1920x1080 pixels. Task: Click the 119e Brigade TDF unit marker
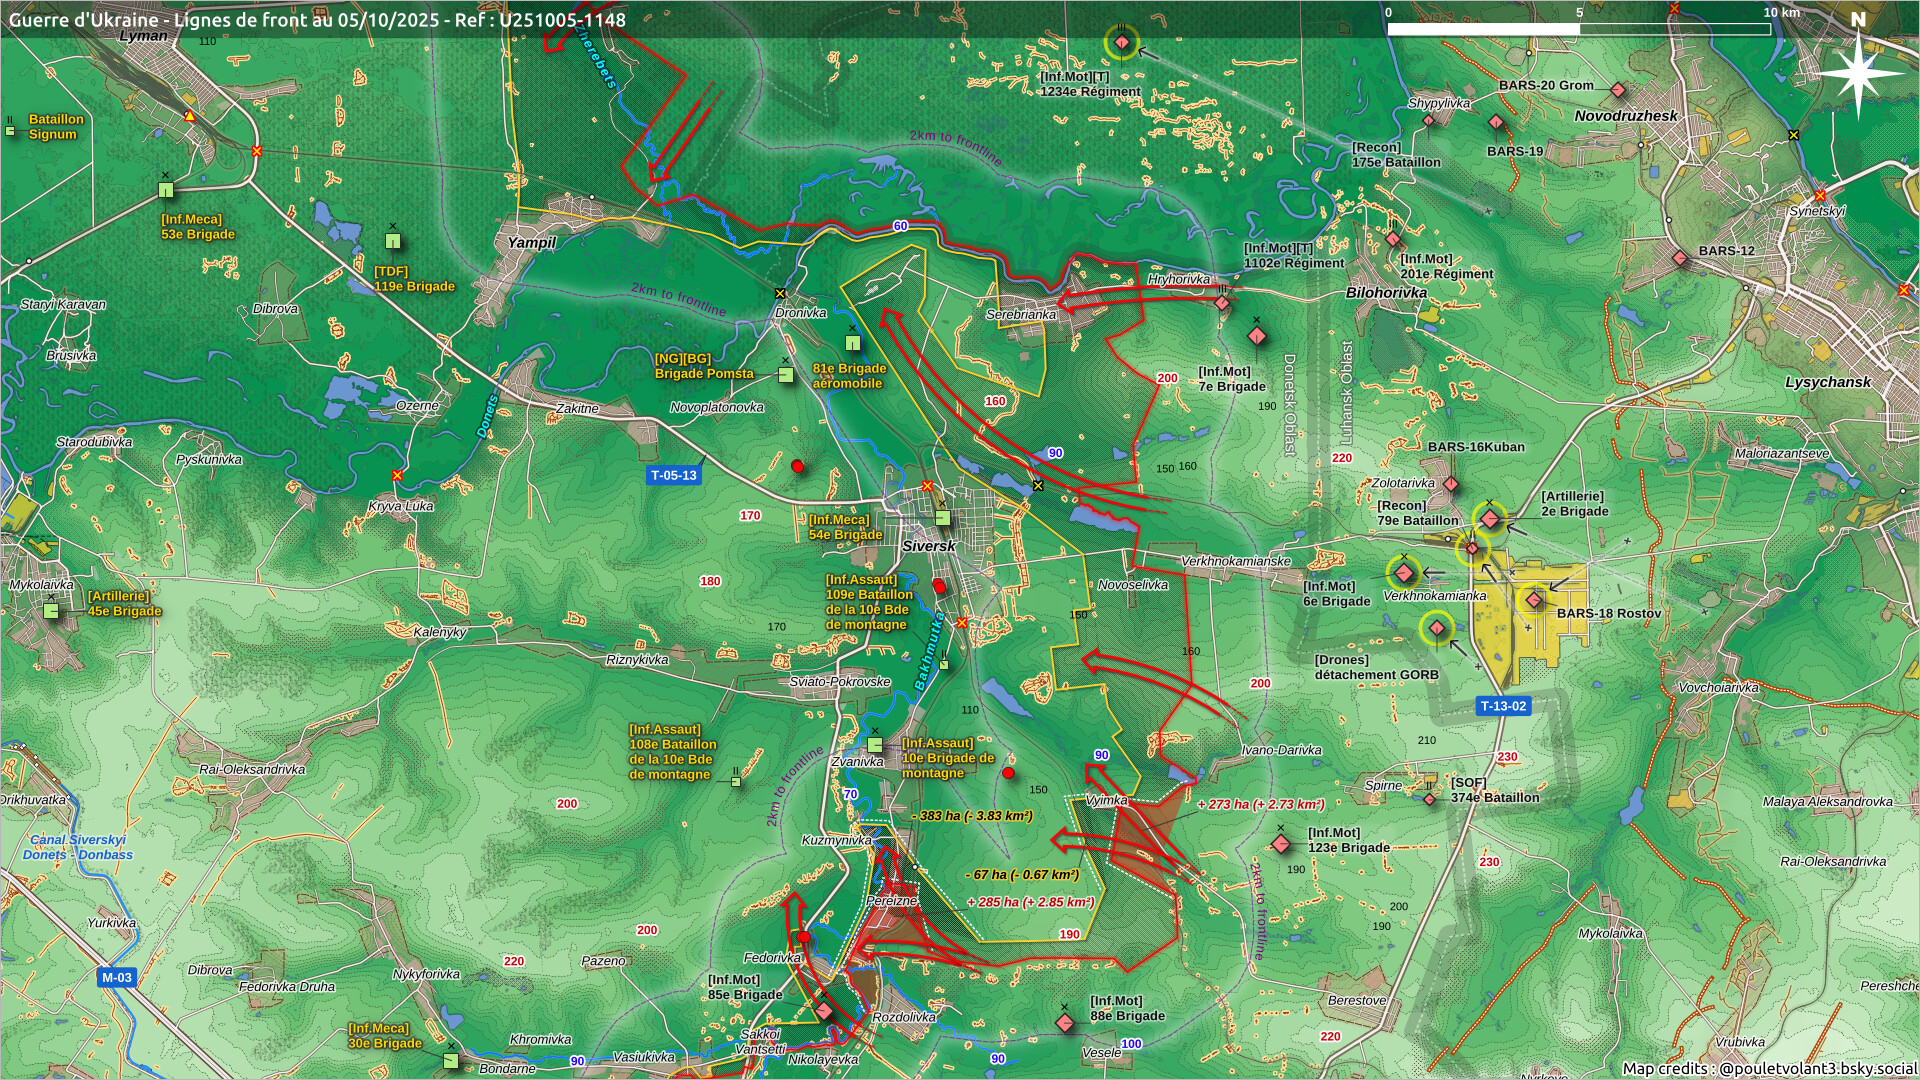click(x=393, y=241)
